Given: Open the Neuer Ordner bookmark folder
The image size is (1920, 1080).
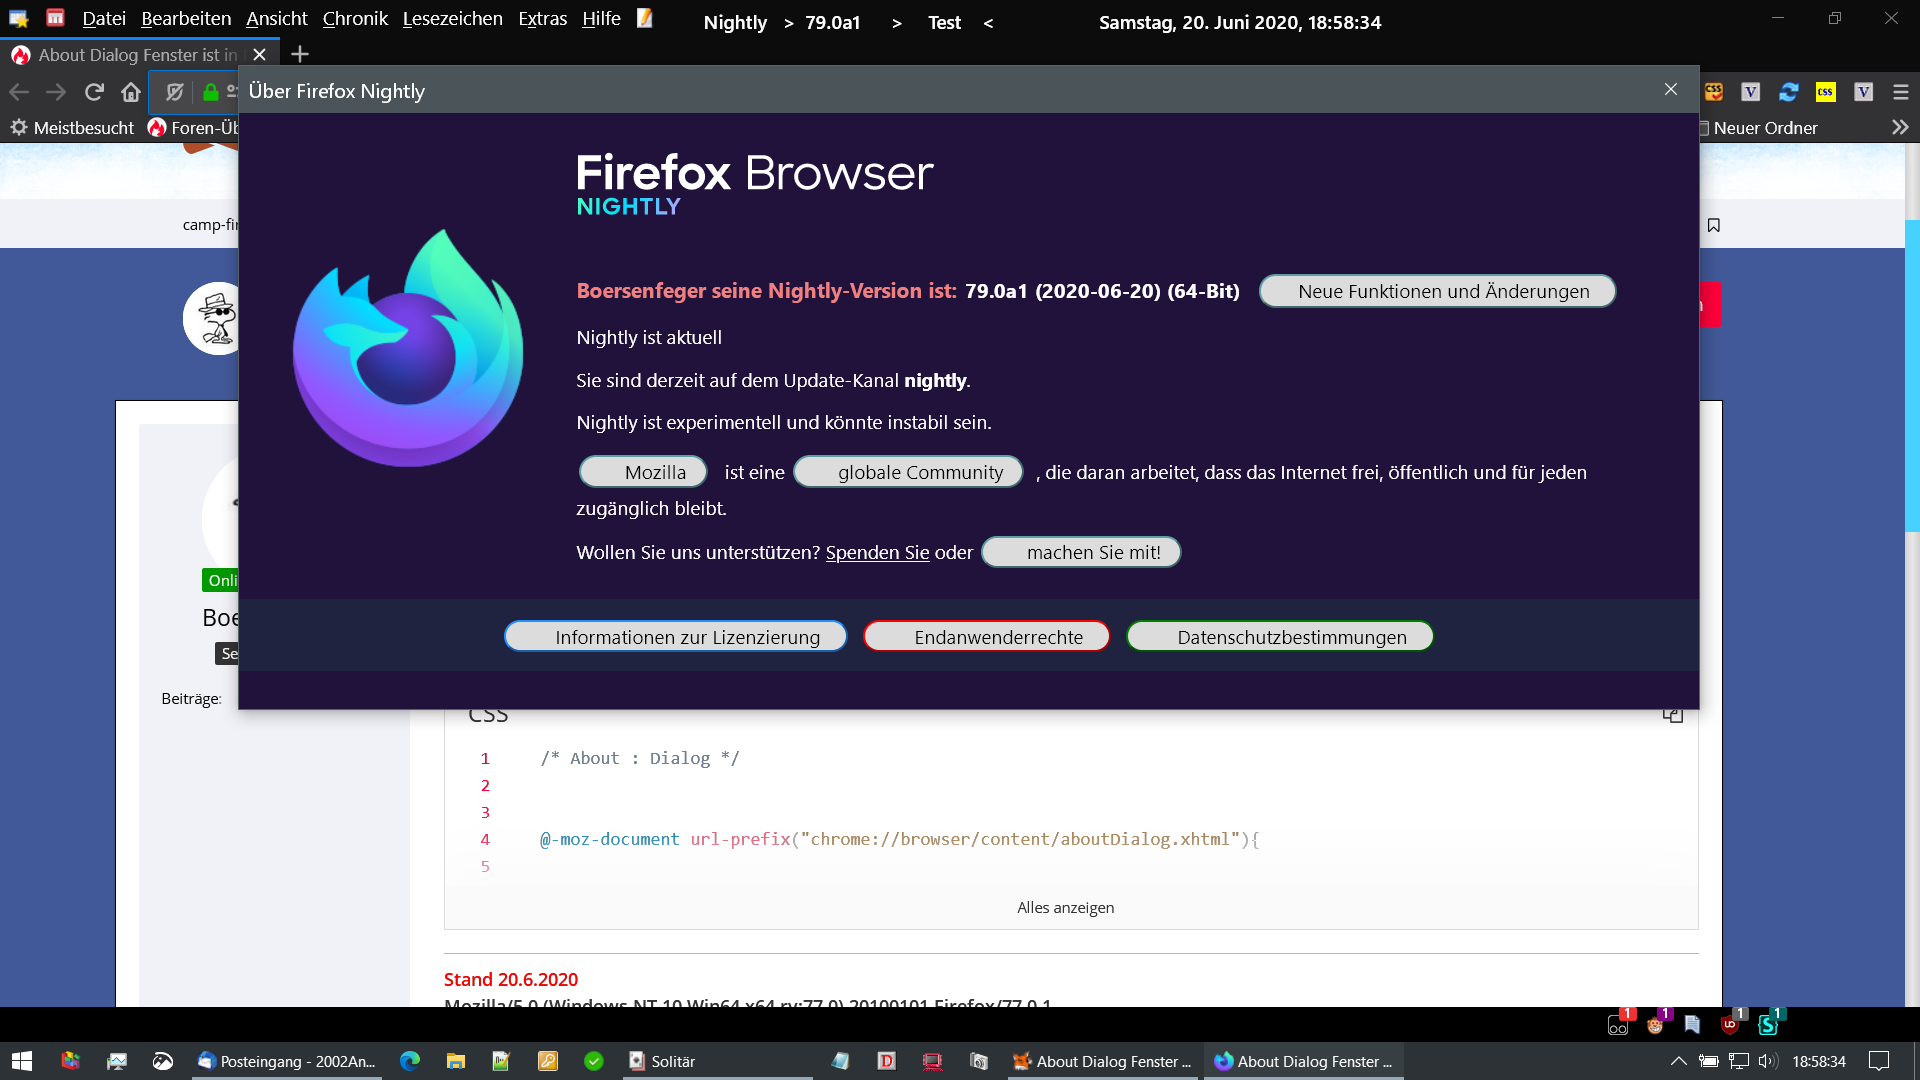Looking at the screenshot, I should pos(1764,128).
